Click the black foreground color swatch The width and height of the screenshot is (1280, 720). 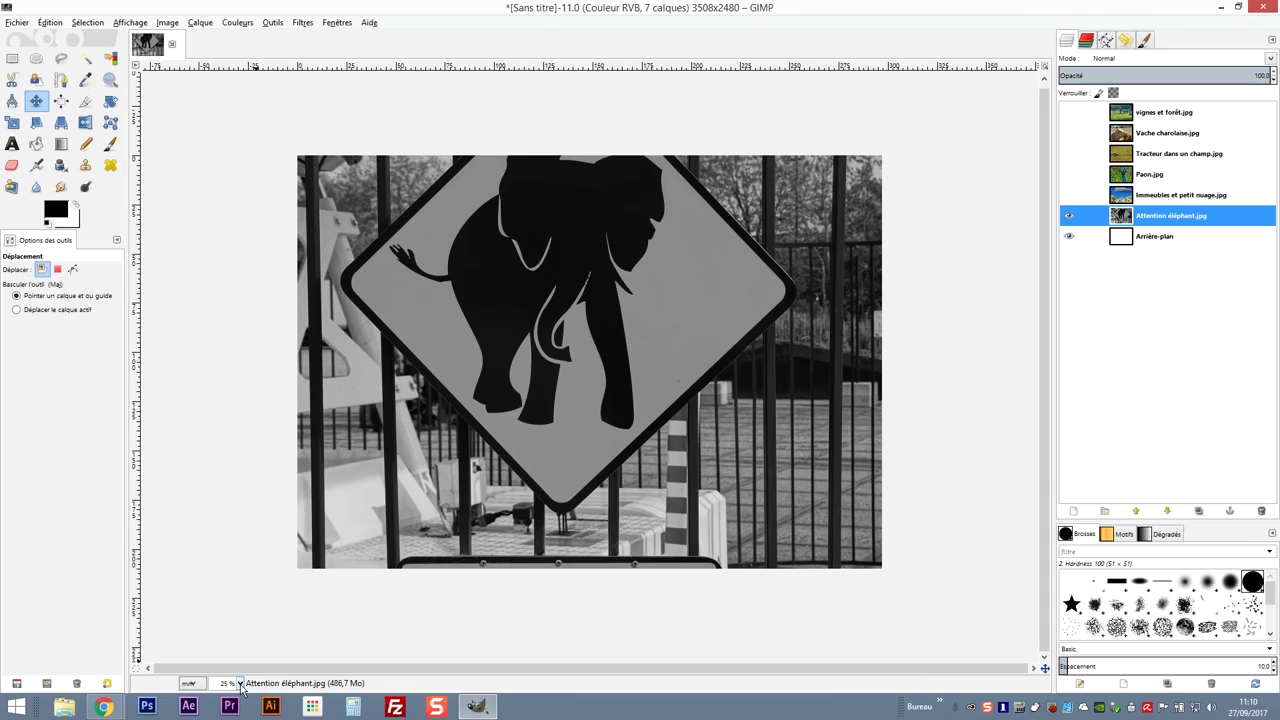54,209
